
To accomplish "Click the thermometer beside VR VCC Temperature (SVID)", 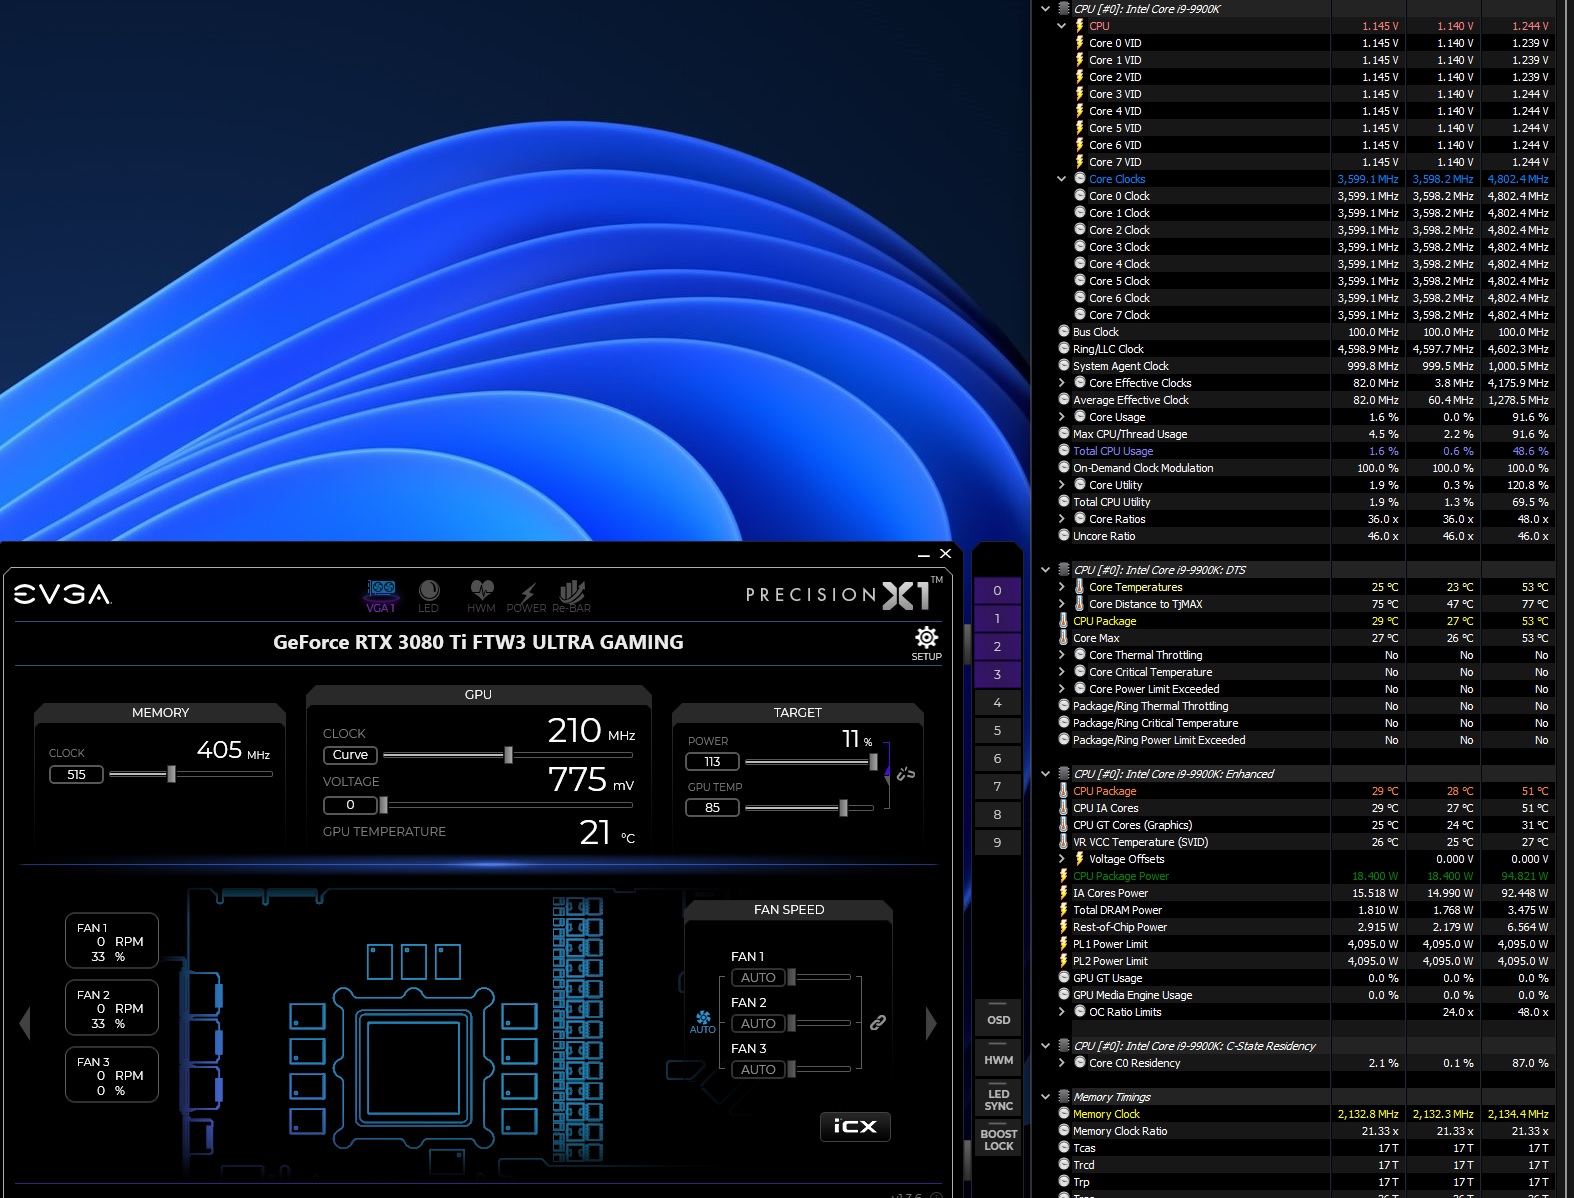I will coord(1064,841).
